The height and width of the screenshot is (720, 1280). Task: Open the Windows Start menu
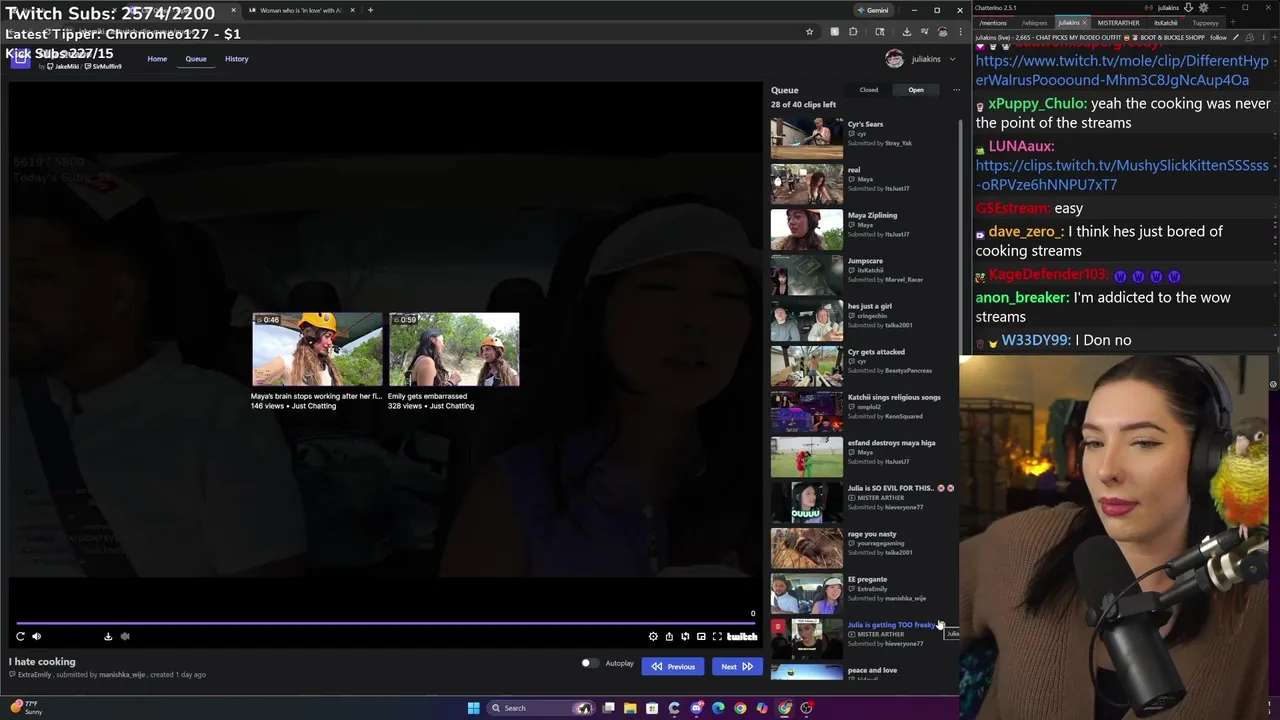[x=473, y=708]
